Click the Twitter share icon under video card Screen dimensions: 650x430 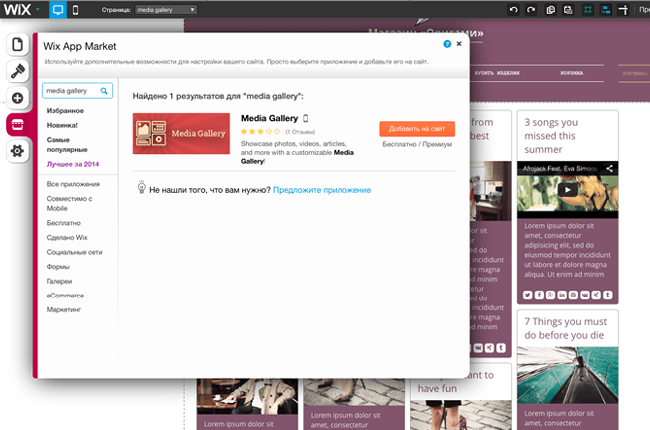[527, 295]
